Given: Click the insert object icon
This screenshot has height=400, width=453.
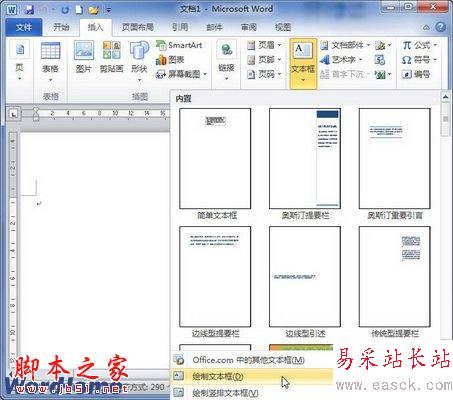Looking at the screenshot, I should click(382, 74).
